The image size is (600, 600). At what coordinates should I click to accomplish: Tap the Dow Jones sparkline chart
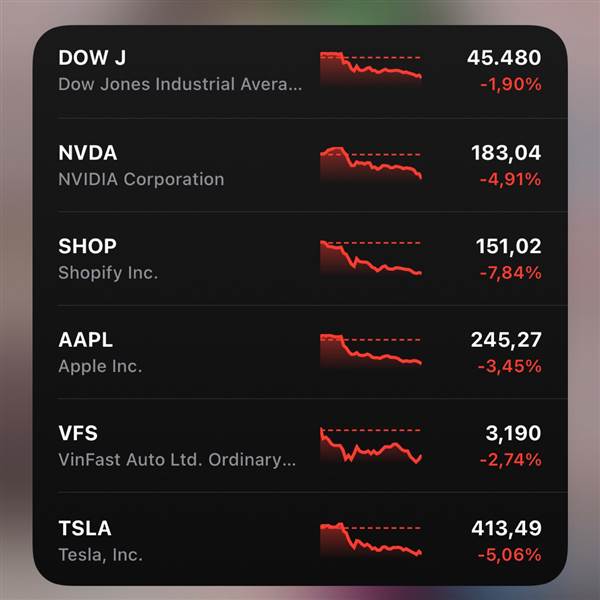coord(371,70)
